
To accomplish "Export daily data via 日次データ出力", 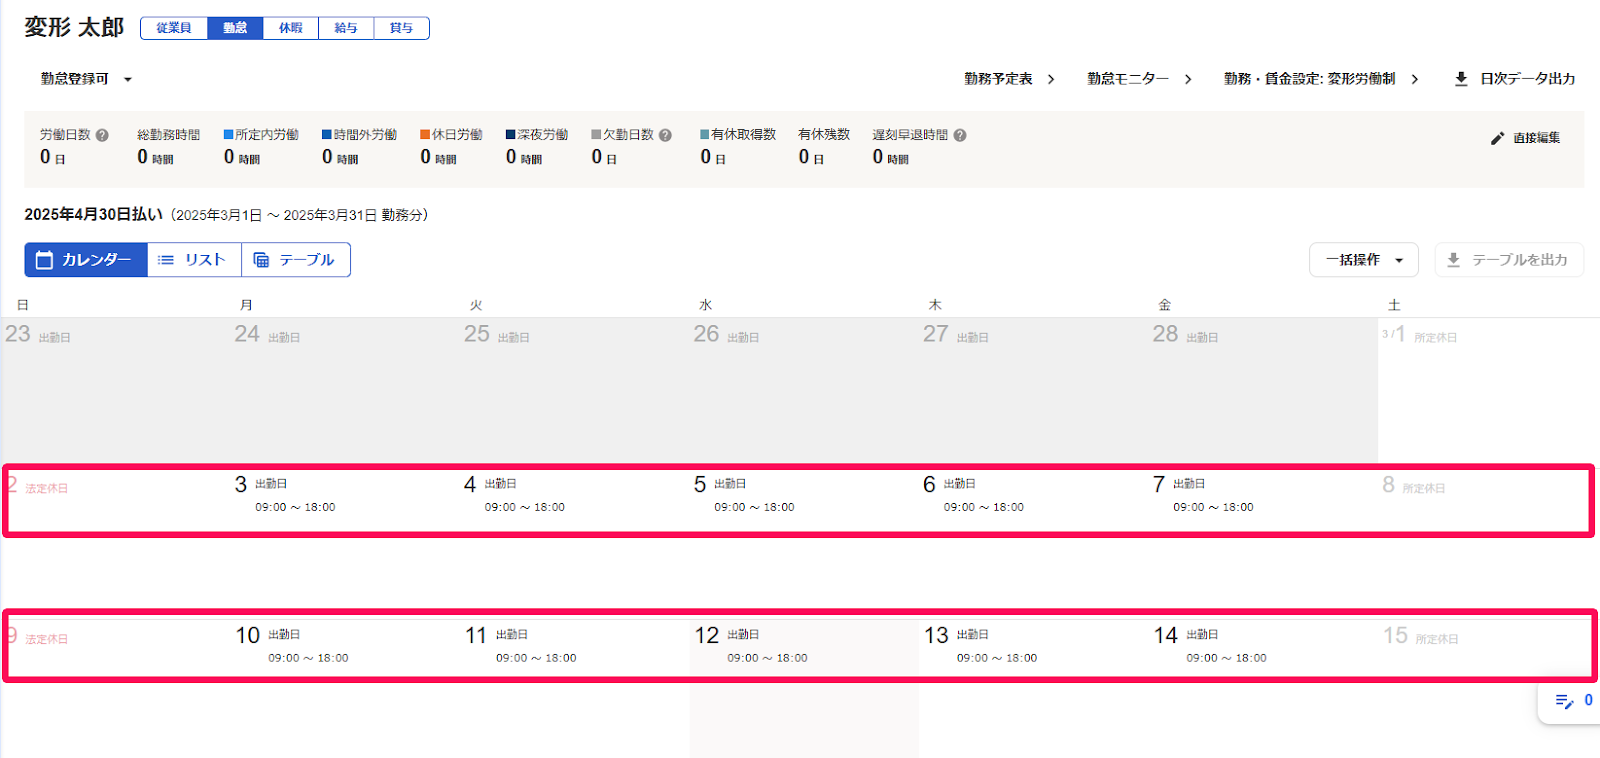I will point(1515,79).
